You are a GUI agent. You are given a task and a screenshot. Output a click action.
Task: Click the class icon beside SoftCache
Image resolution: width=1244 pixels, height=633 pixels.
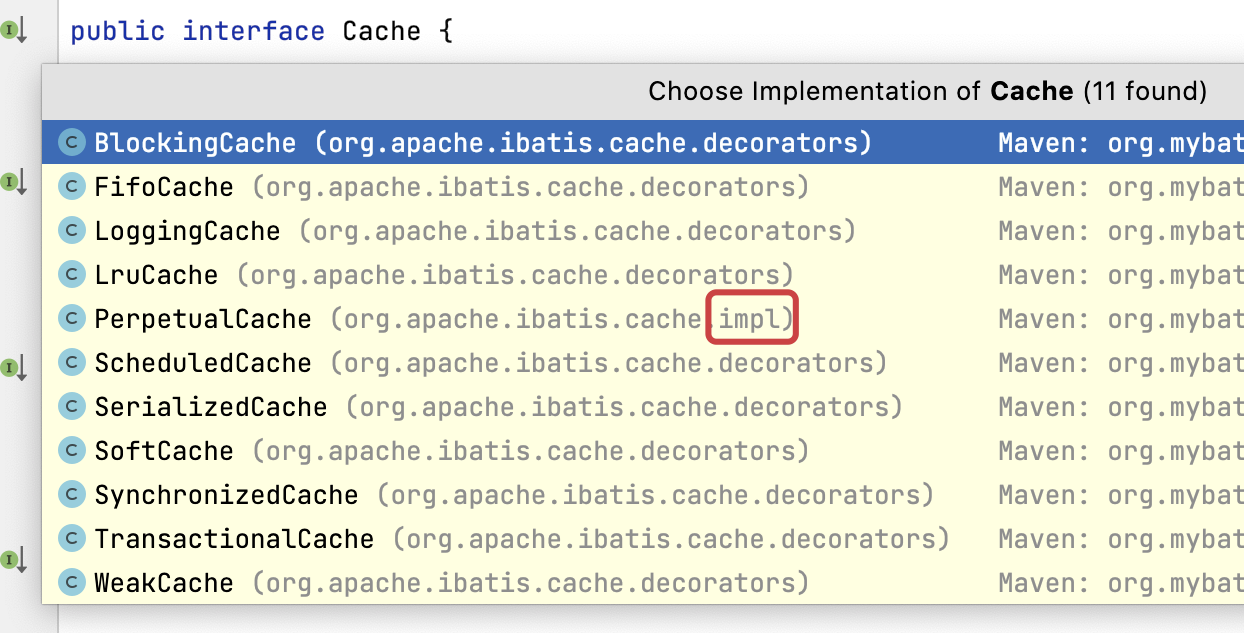pos(71,451)
